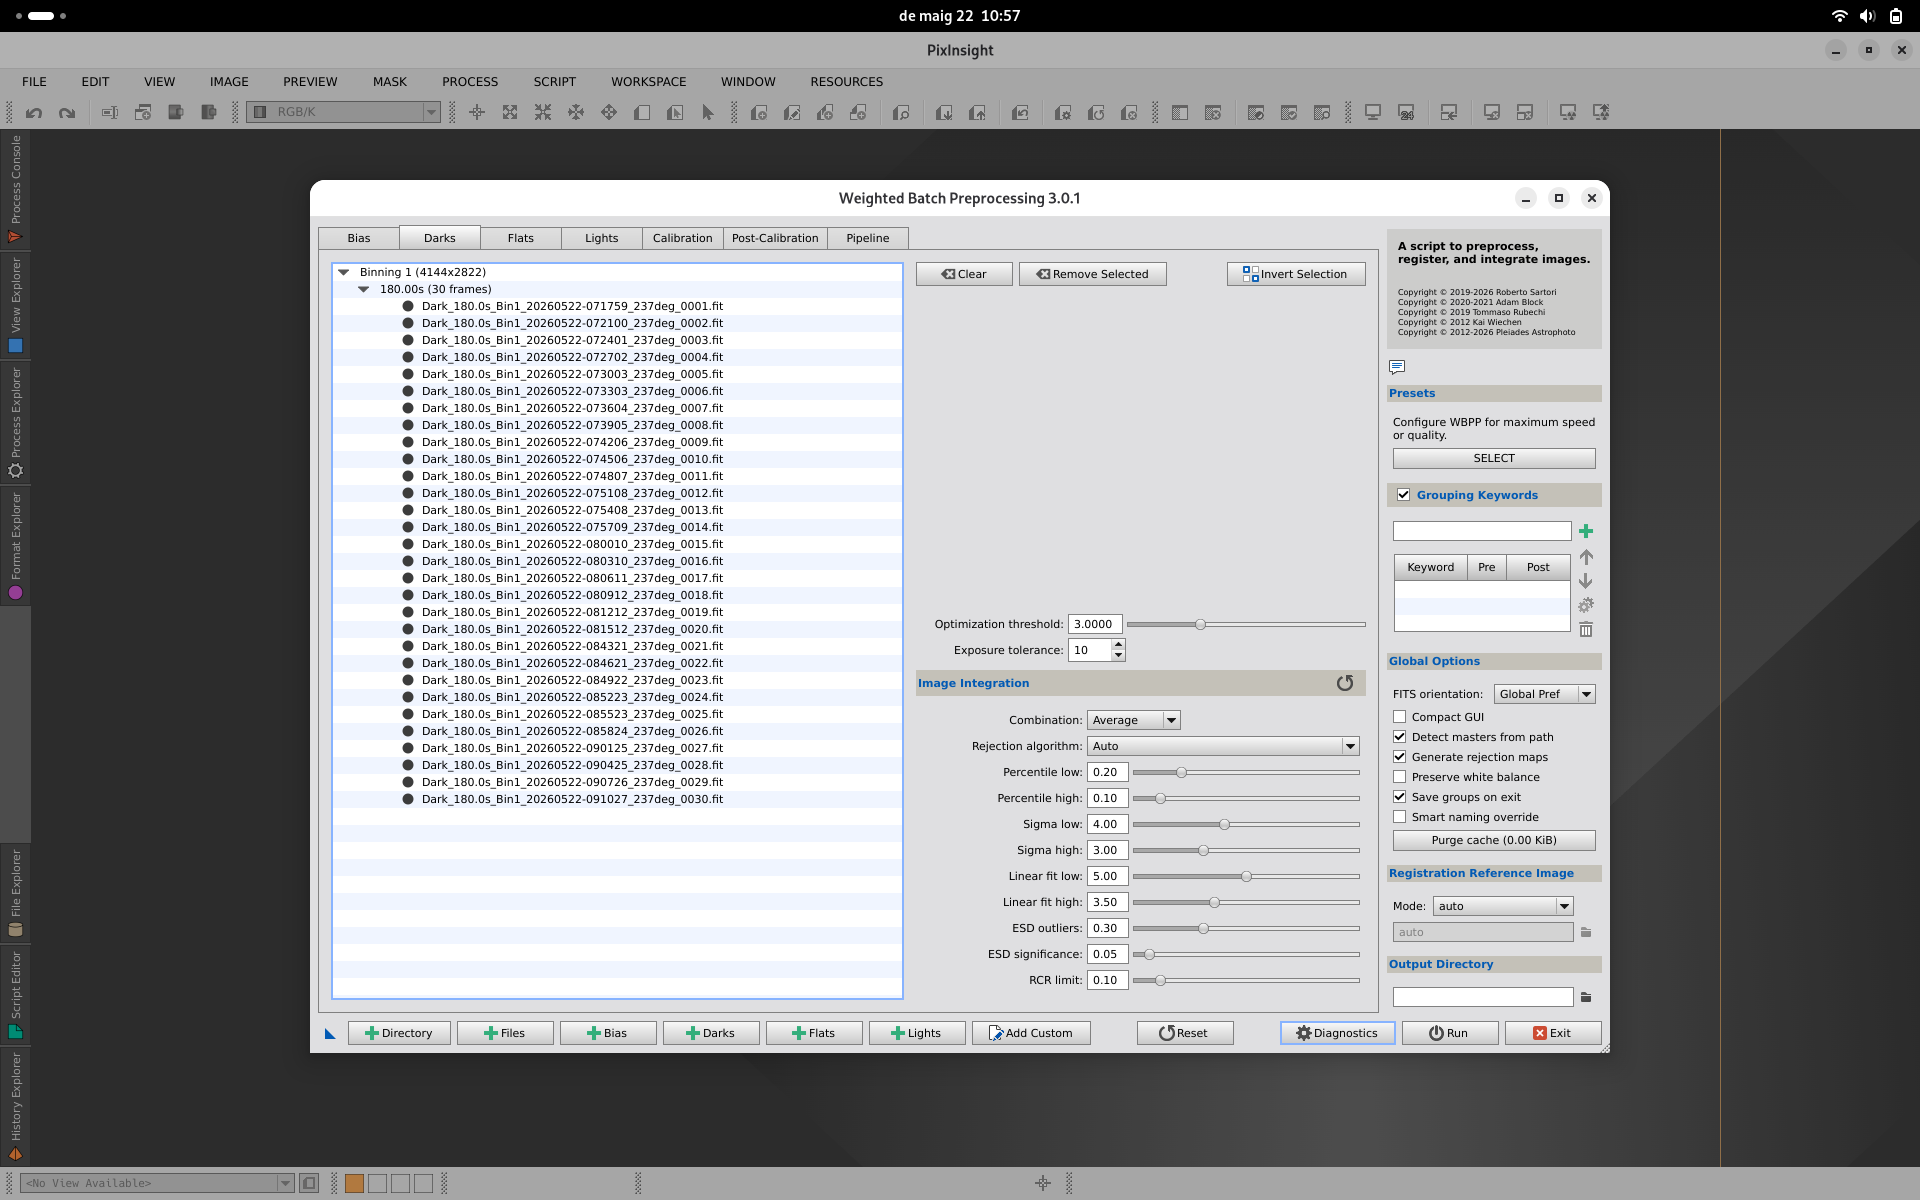The image size is (1920, 1200).
Task: Click the green plus to add a grouping keyword
Action: [1586, 531]
